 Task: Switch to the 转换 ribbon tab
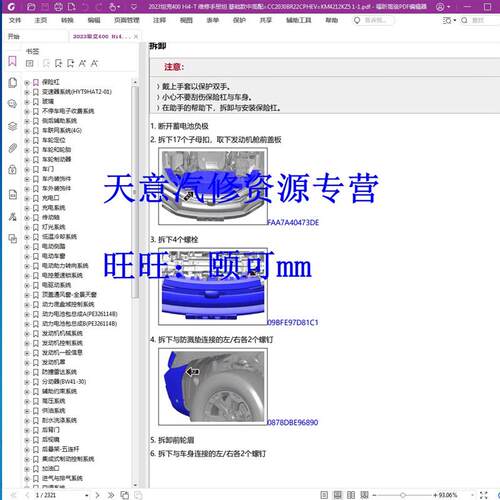point(67,20)
